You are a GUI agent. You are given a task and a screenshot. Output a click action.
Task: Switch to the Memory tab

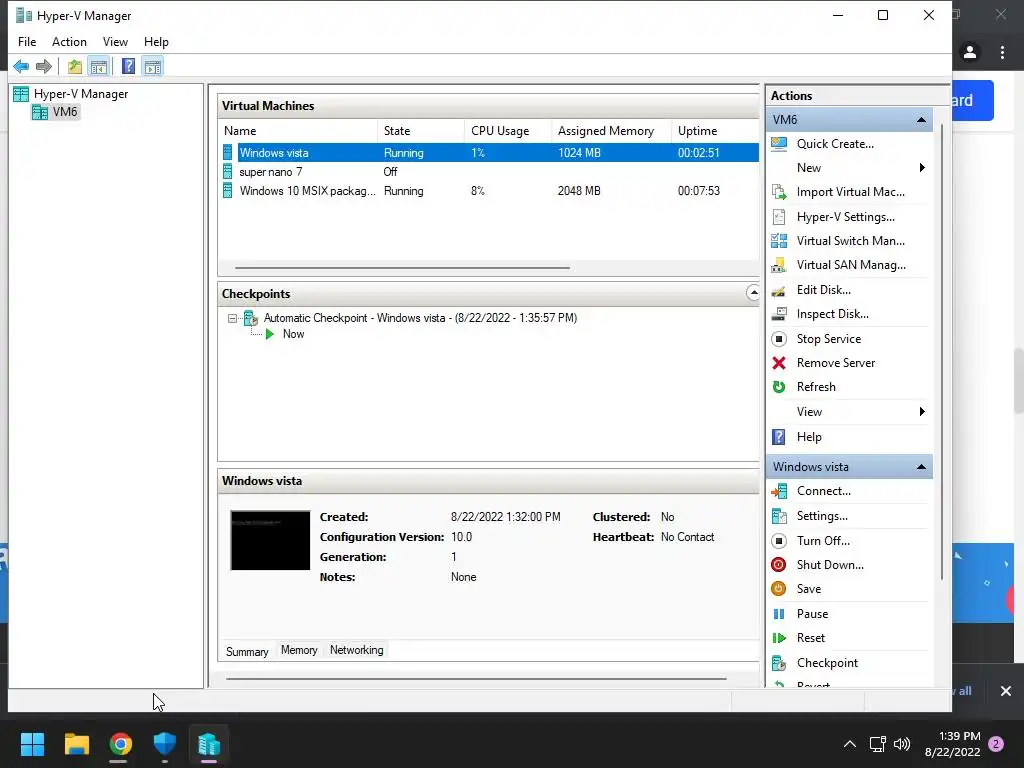point(299,650)
